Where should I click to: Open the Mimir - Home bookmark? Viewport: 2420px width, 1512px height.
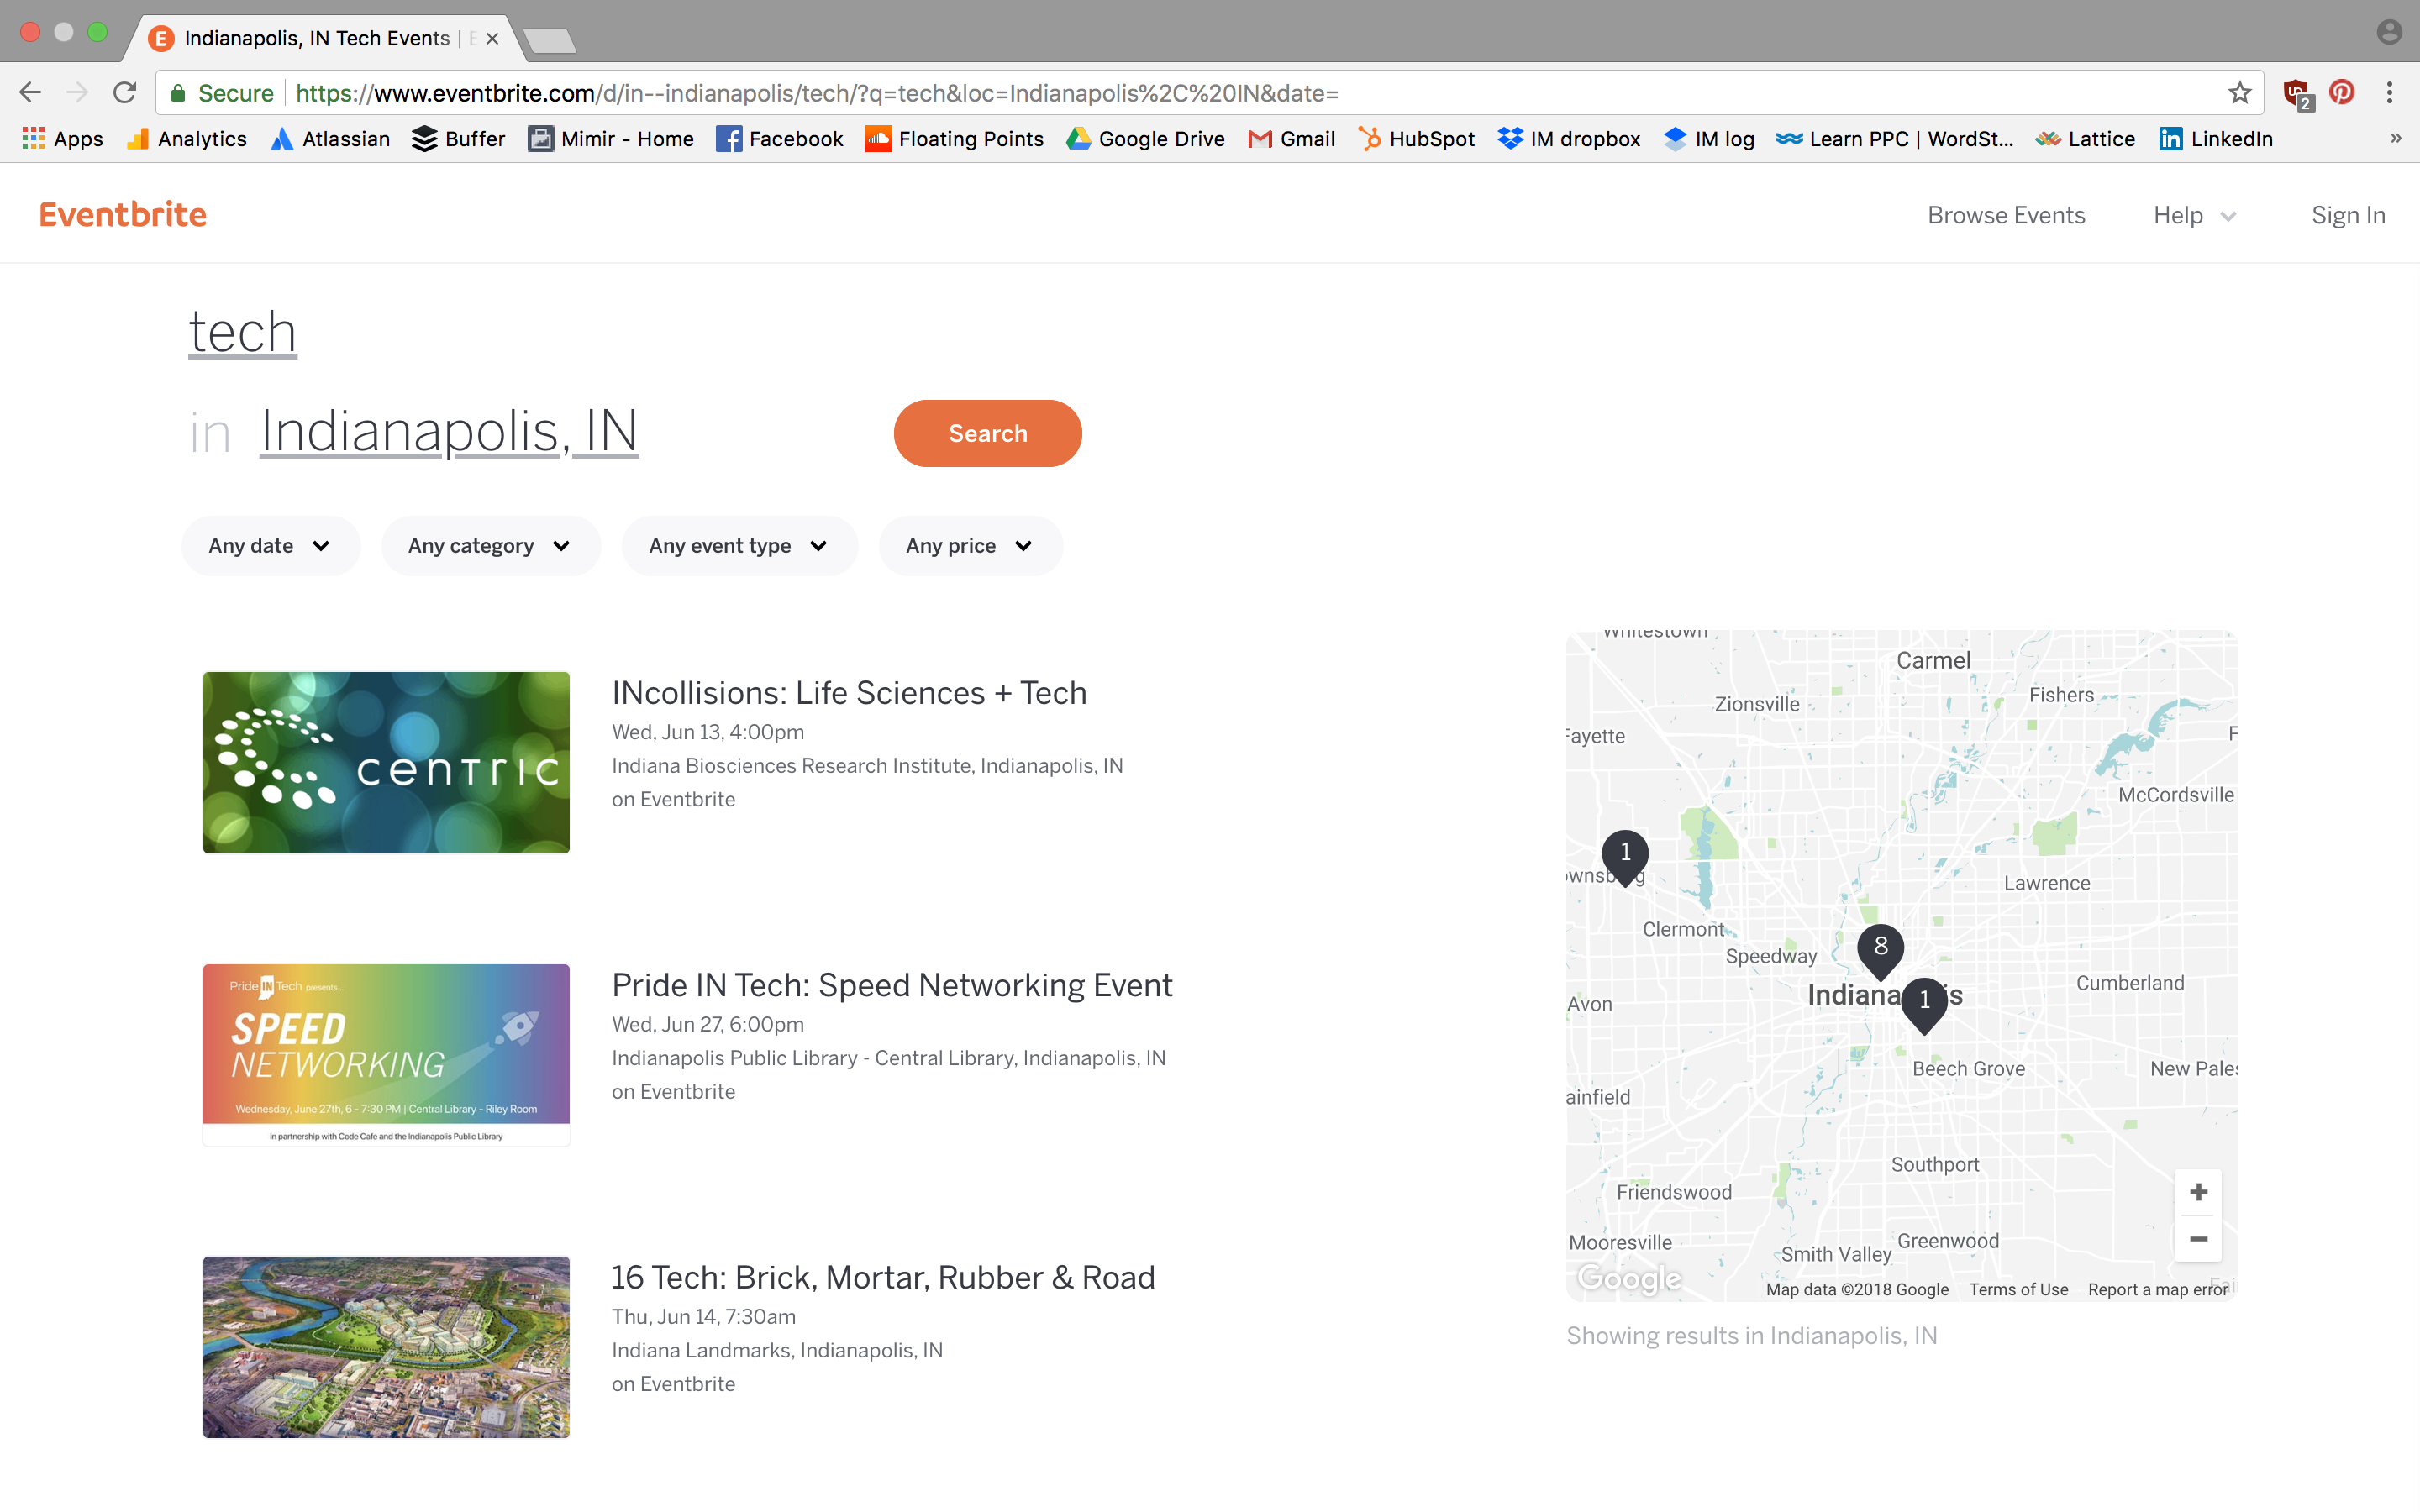pos(611,139)
